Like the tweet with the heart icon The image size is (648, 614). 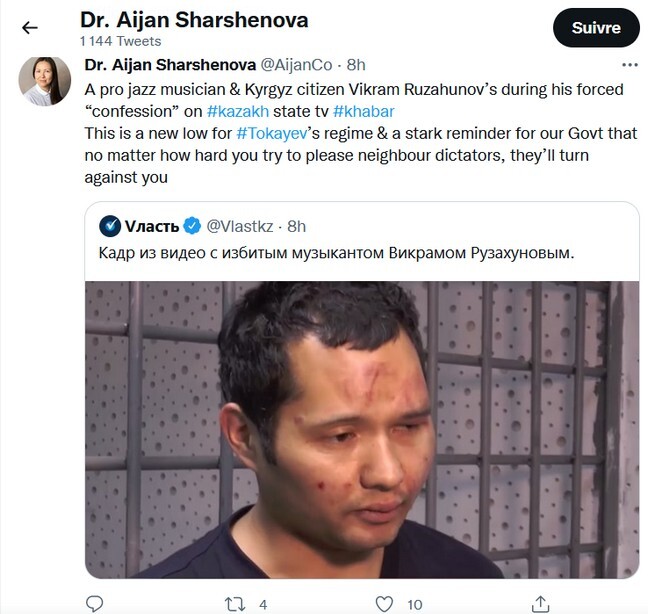[x=384, y=604]
